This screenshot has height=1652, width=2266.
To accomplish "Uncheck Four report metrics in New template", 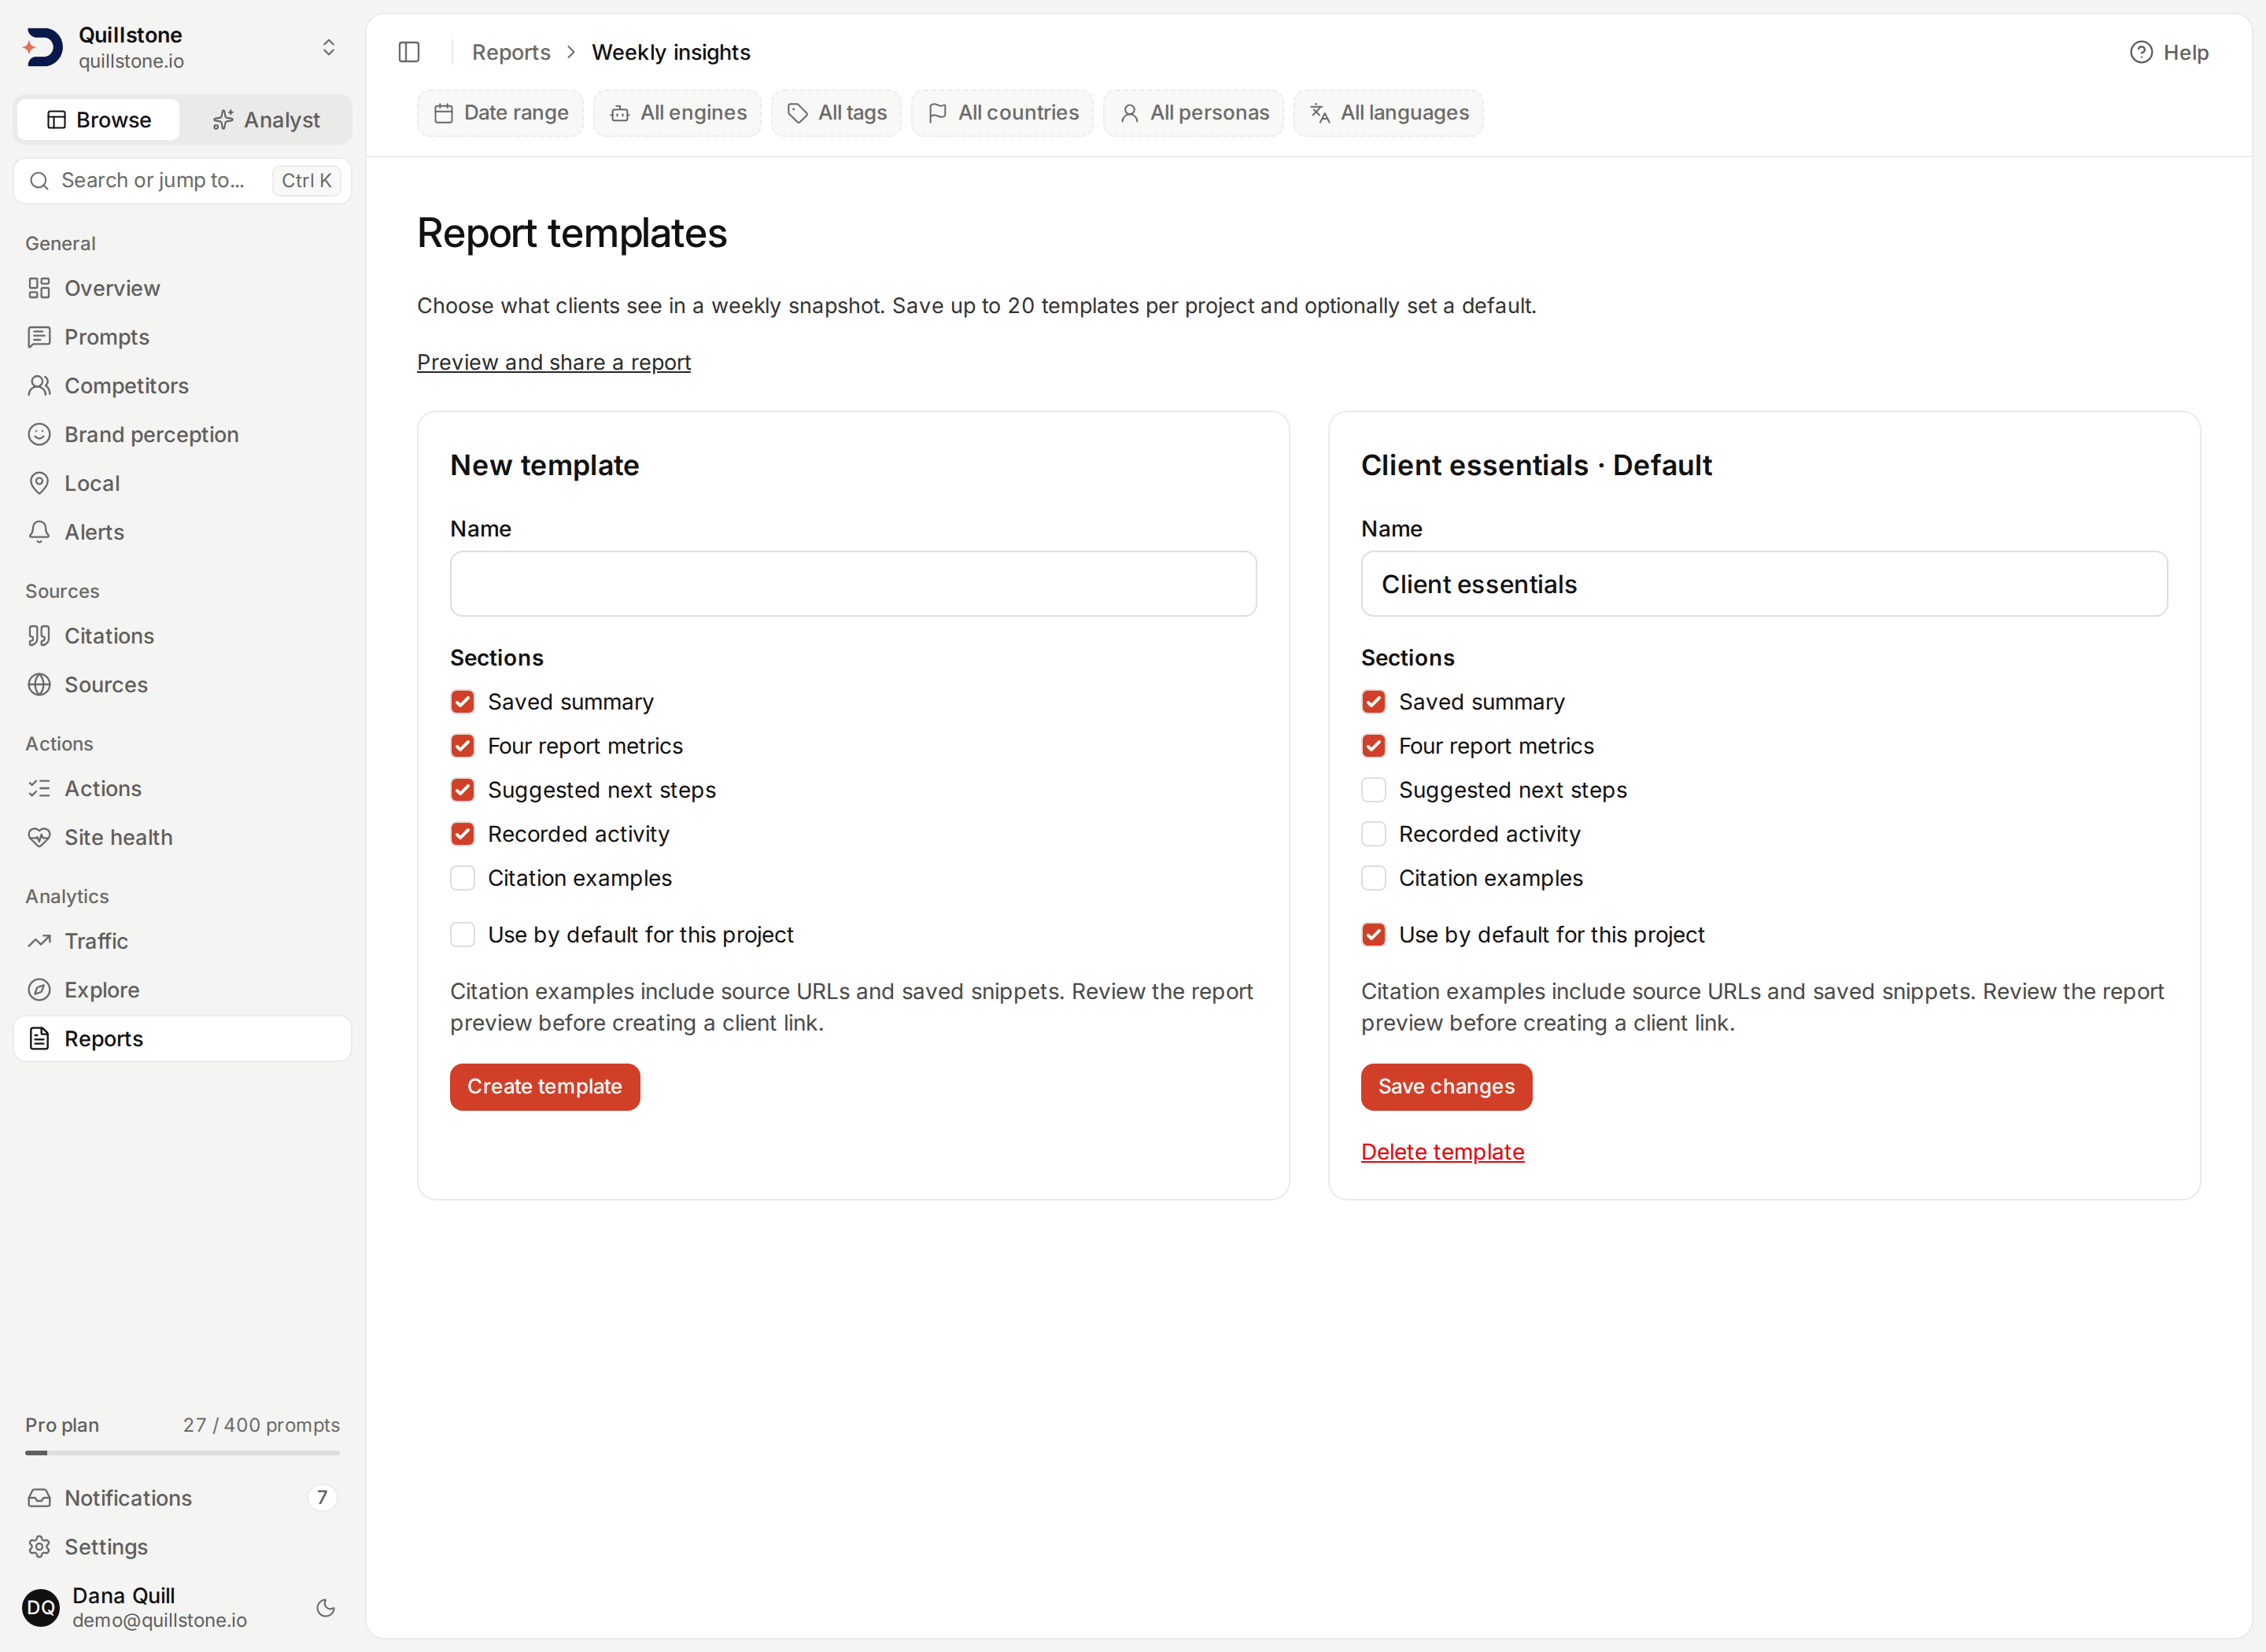I will coord(462,746).
